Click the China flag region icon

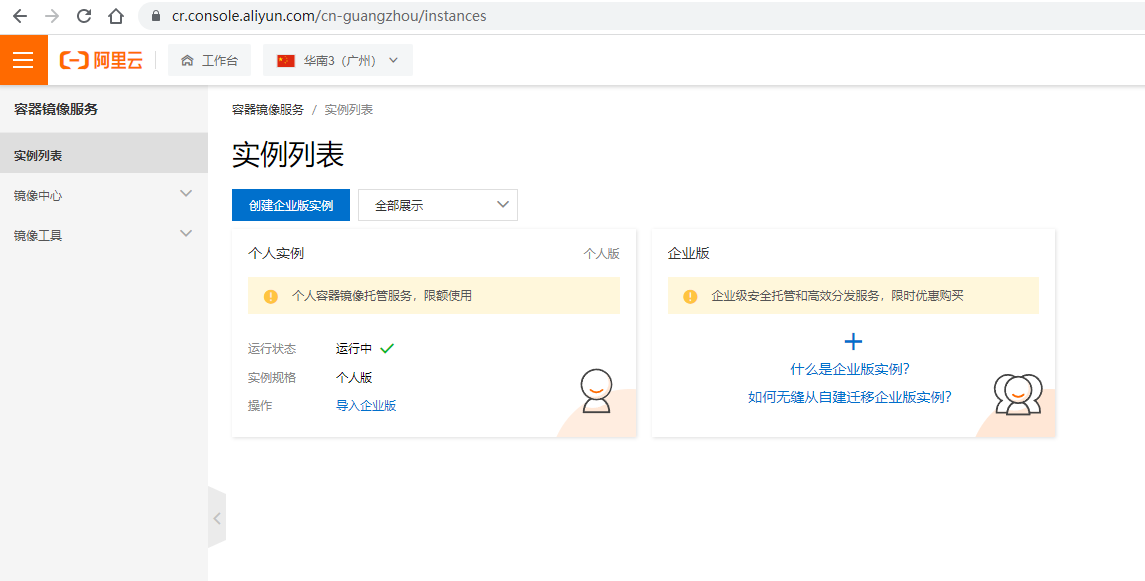tap(287, 60)
